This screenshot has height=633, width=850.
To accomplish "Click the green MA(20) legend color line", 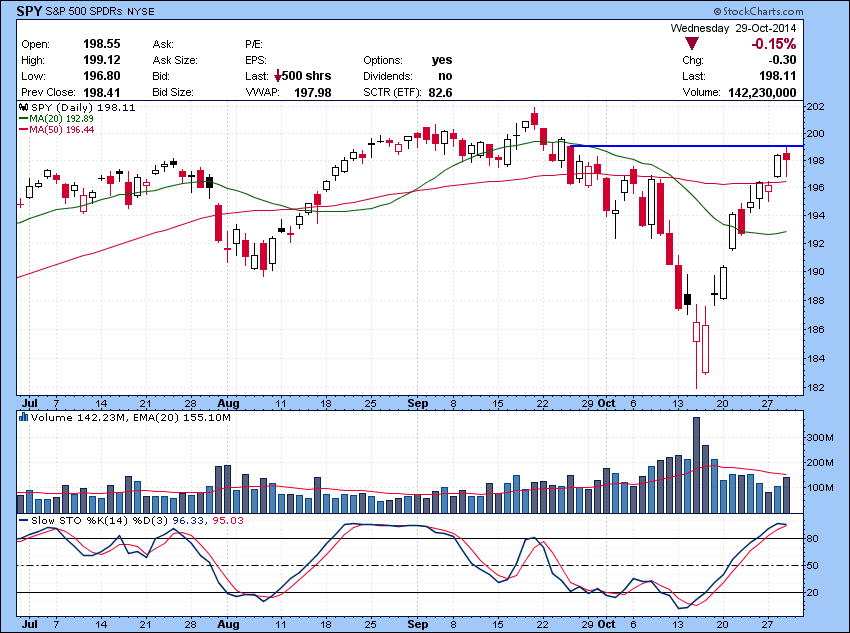I will [x=24, y=119].
